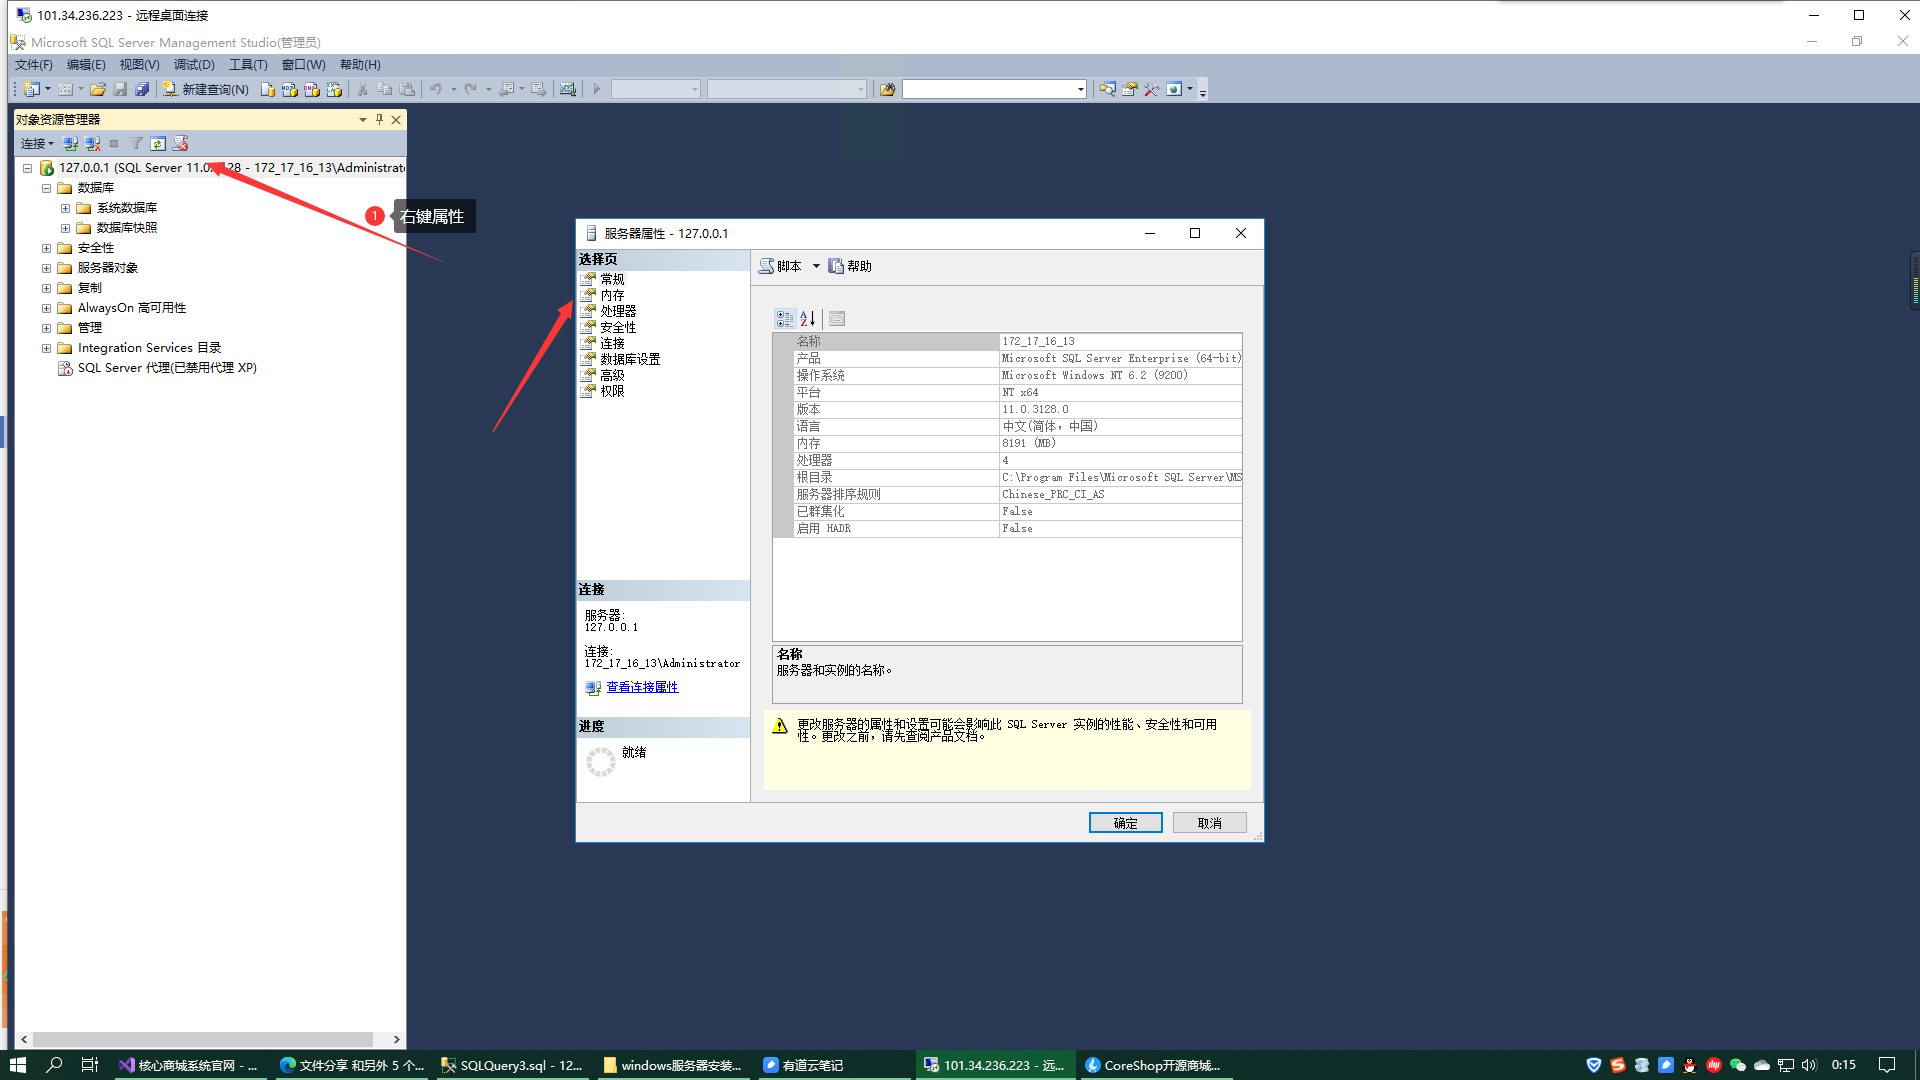
Task: Open the Activity Monitor toolbar icon
Action: [x=568, y=89]
